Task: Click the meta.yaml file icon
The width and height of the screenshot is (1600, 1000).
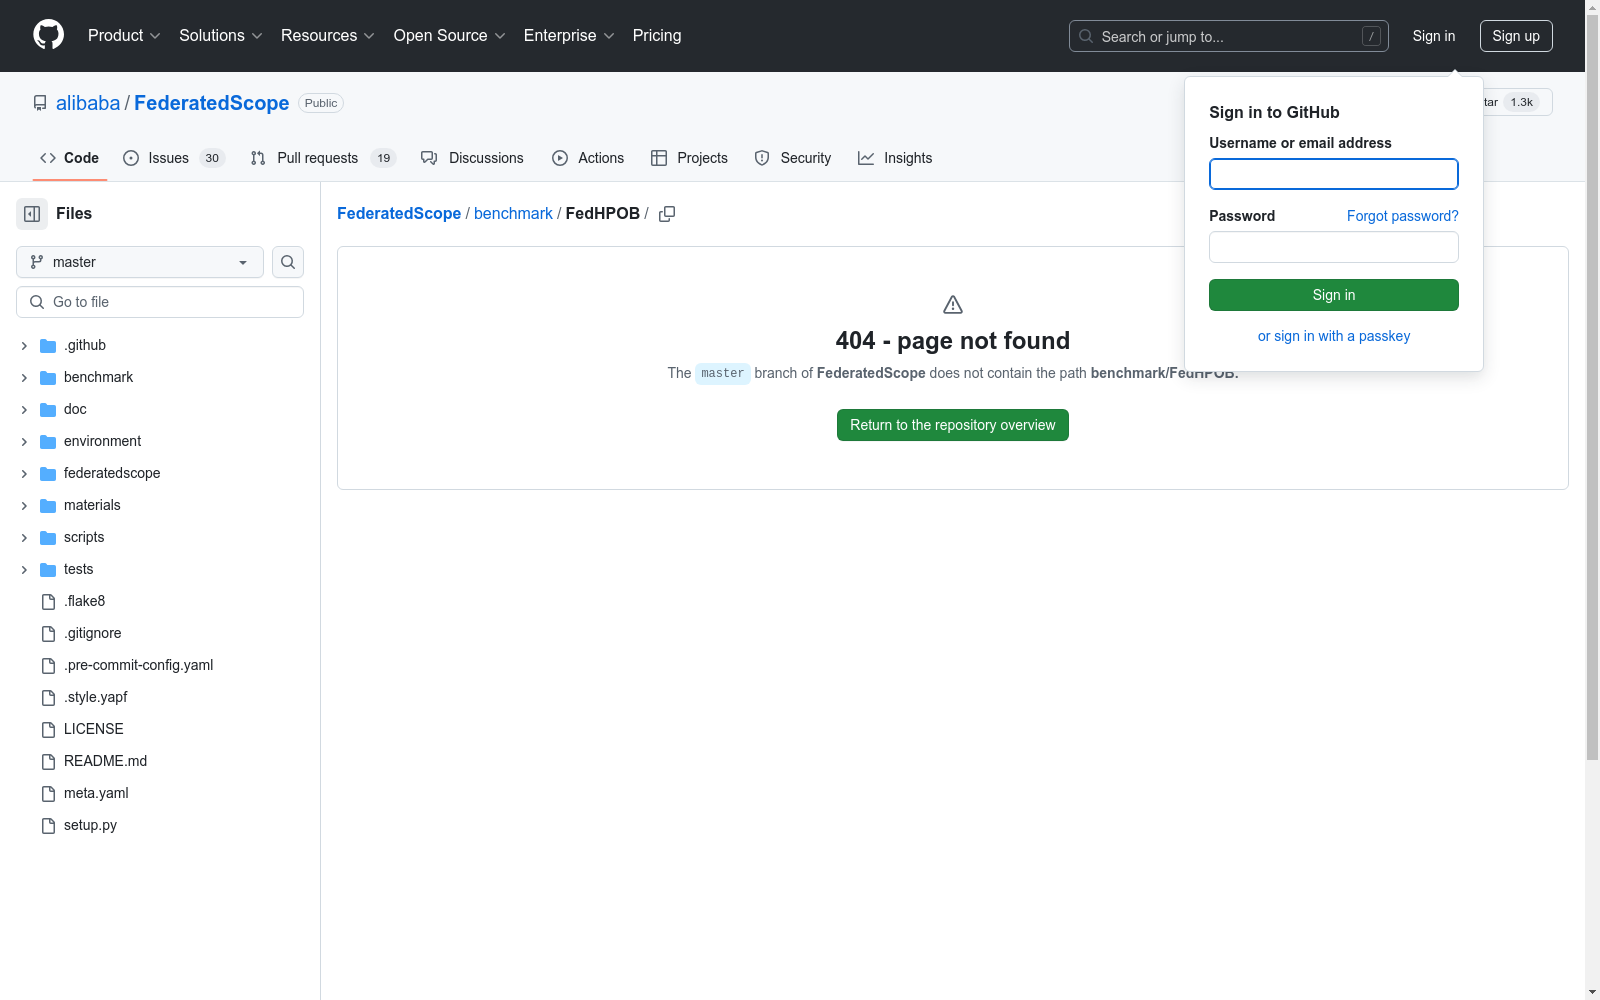Action: [x=48, y=794]
